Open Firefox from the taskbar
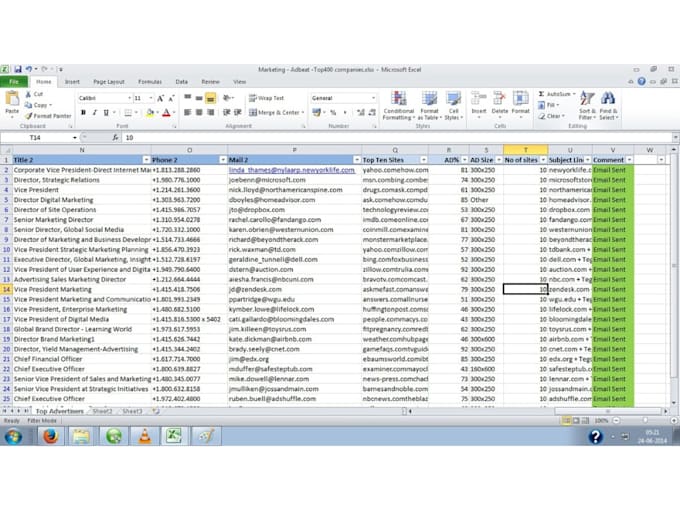Viewport: 680px width, 510px height. [50, 436]
